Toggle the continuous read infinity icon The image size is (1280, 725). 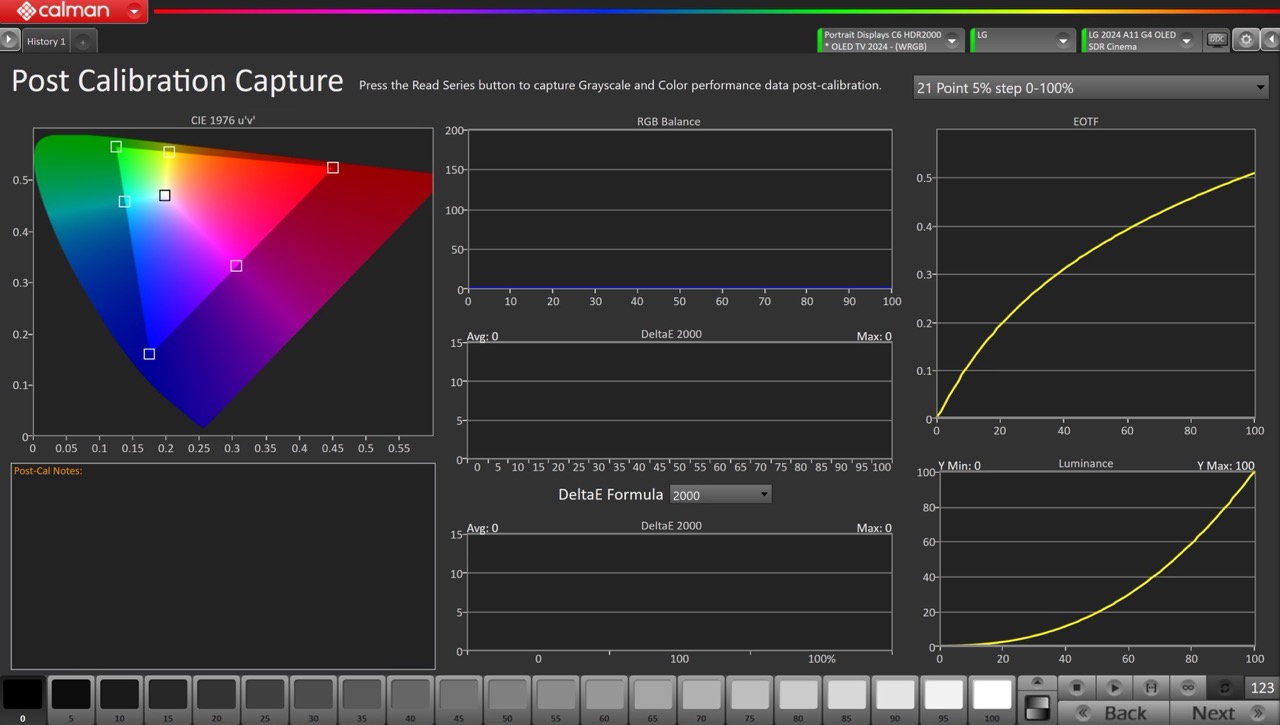click(1188, 688)
